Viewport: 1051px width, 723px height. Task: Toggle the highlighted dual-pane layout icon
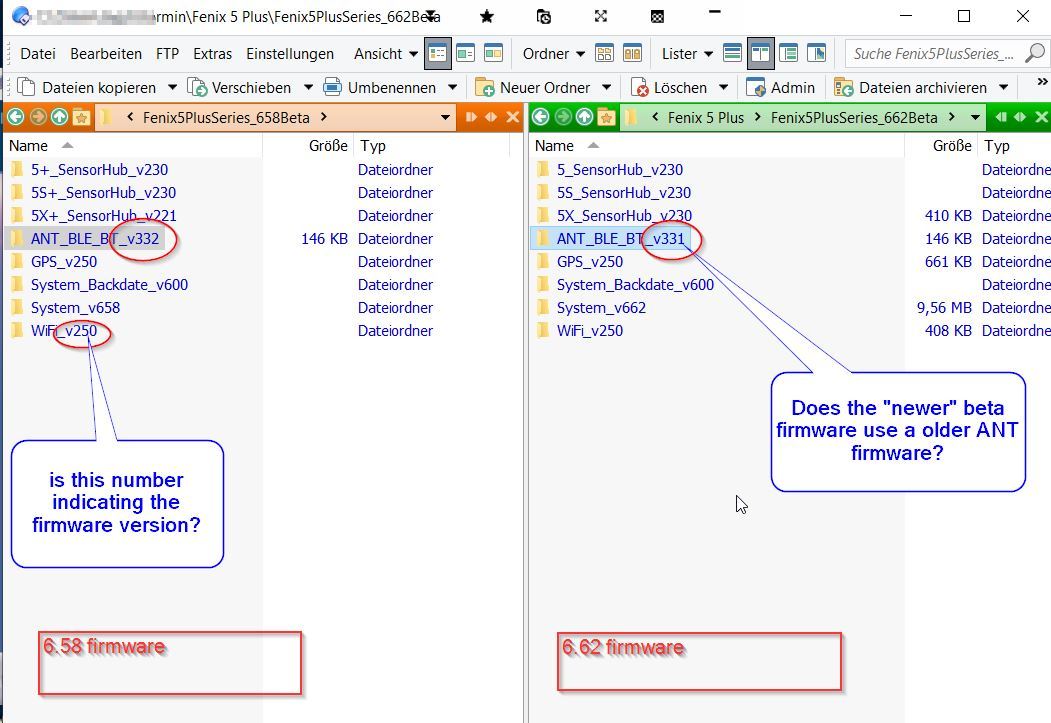click(x=760, y=53)
